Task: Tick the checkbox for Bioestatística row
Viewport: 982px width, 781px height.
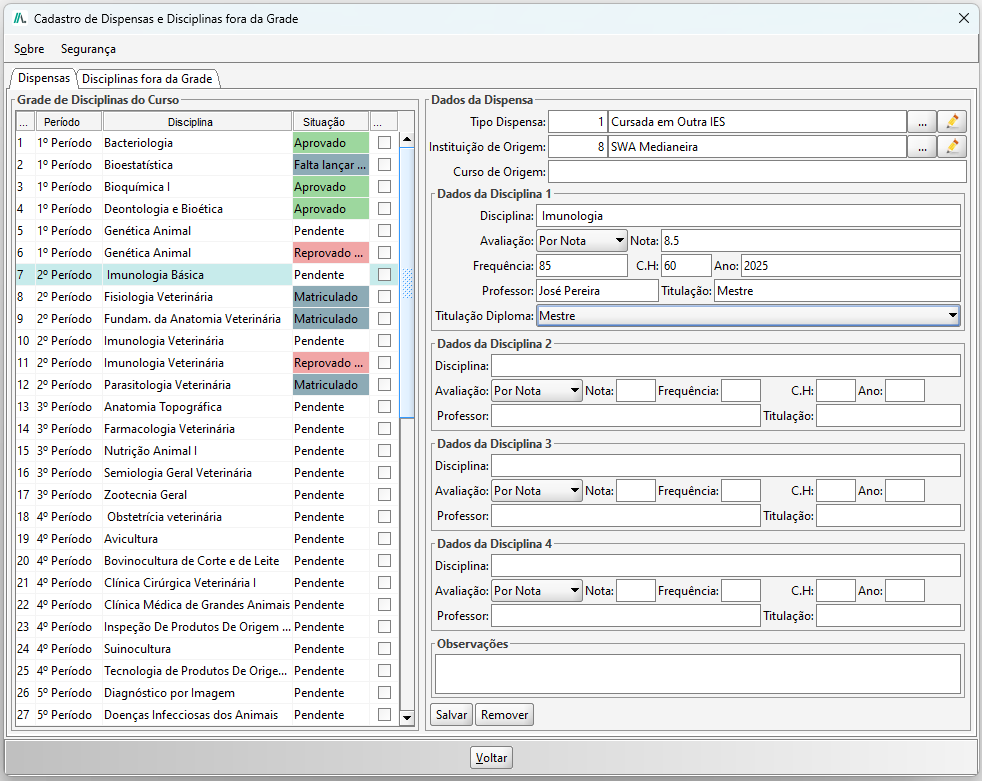Action: [x=385, y=165]
